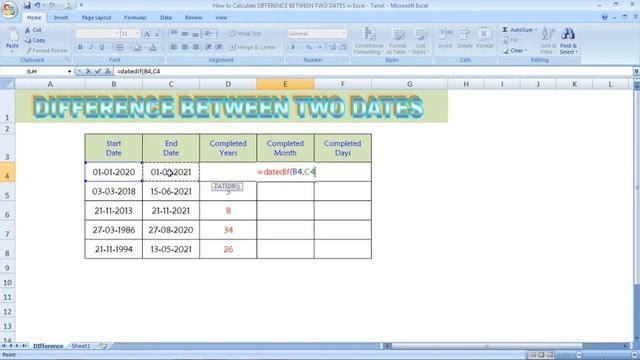Open Sort & Filter options
The image size is (640, 360).
pos(548,40)
